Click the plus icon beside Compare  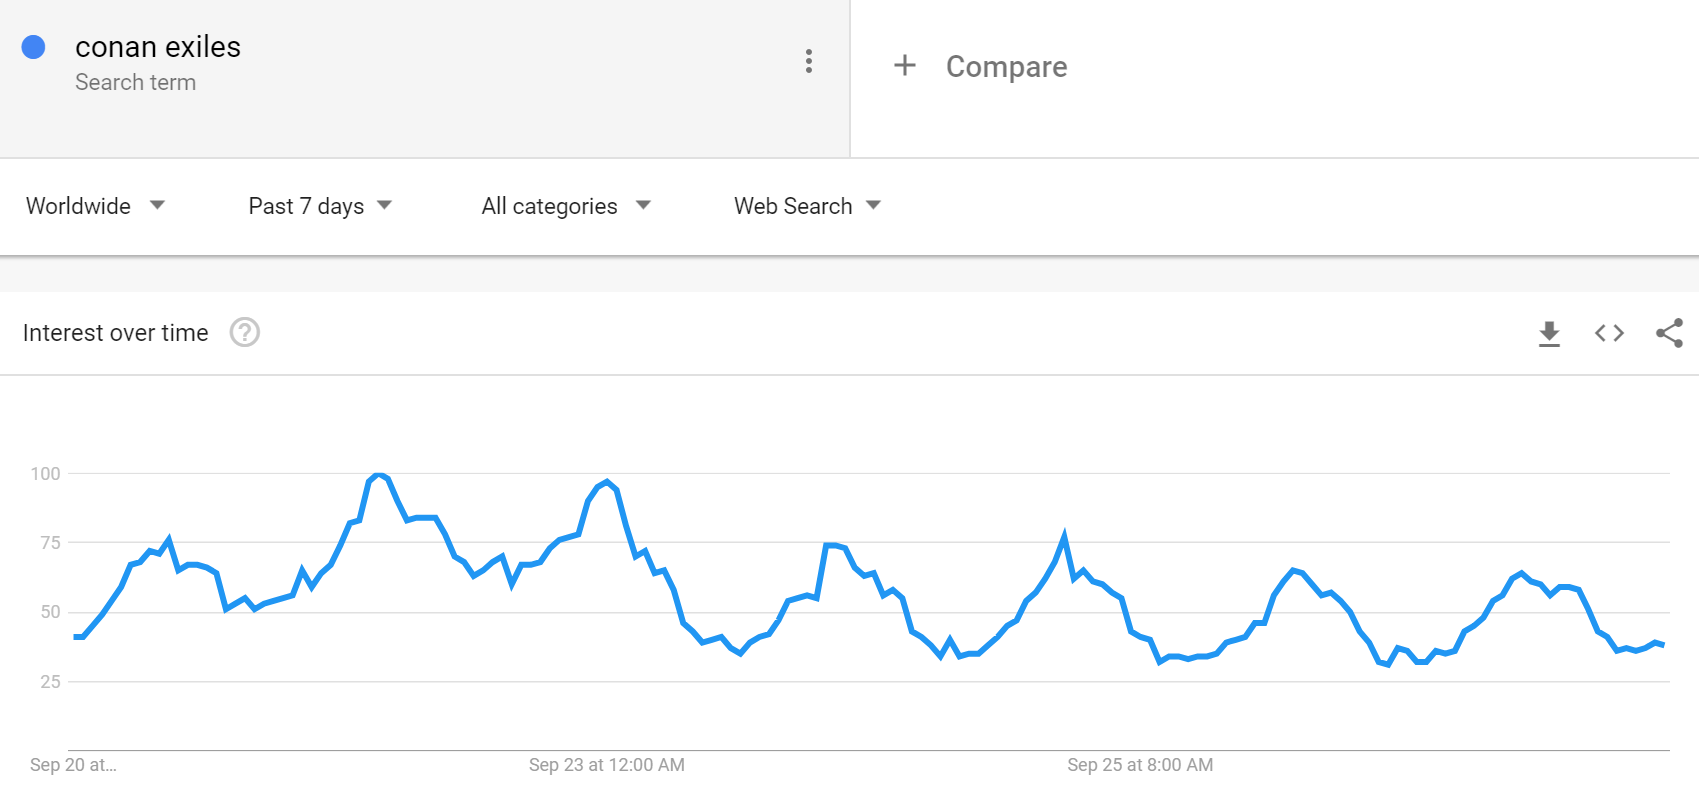pyautogui.click(x=904, y=66)
